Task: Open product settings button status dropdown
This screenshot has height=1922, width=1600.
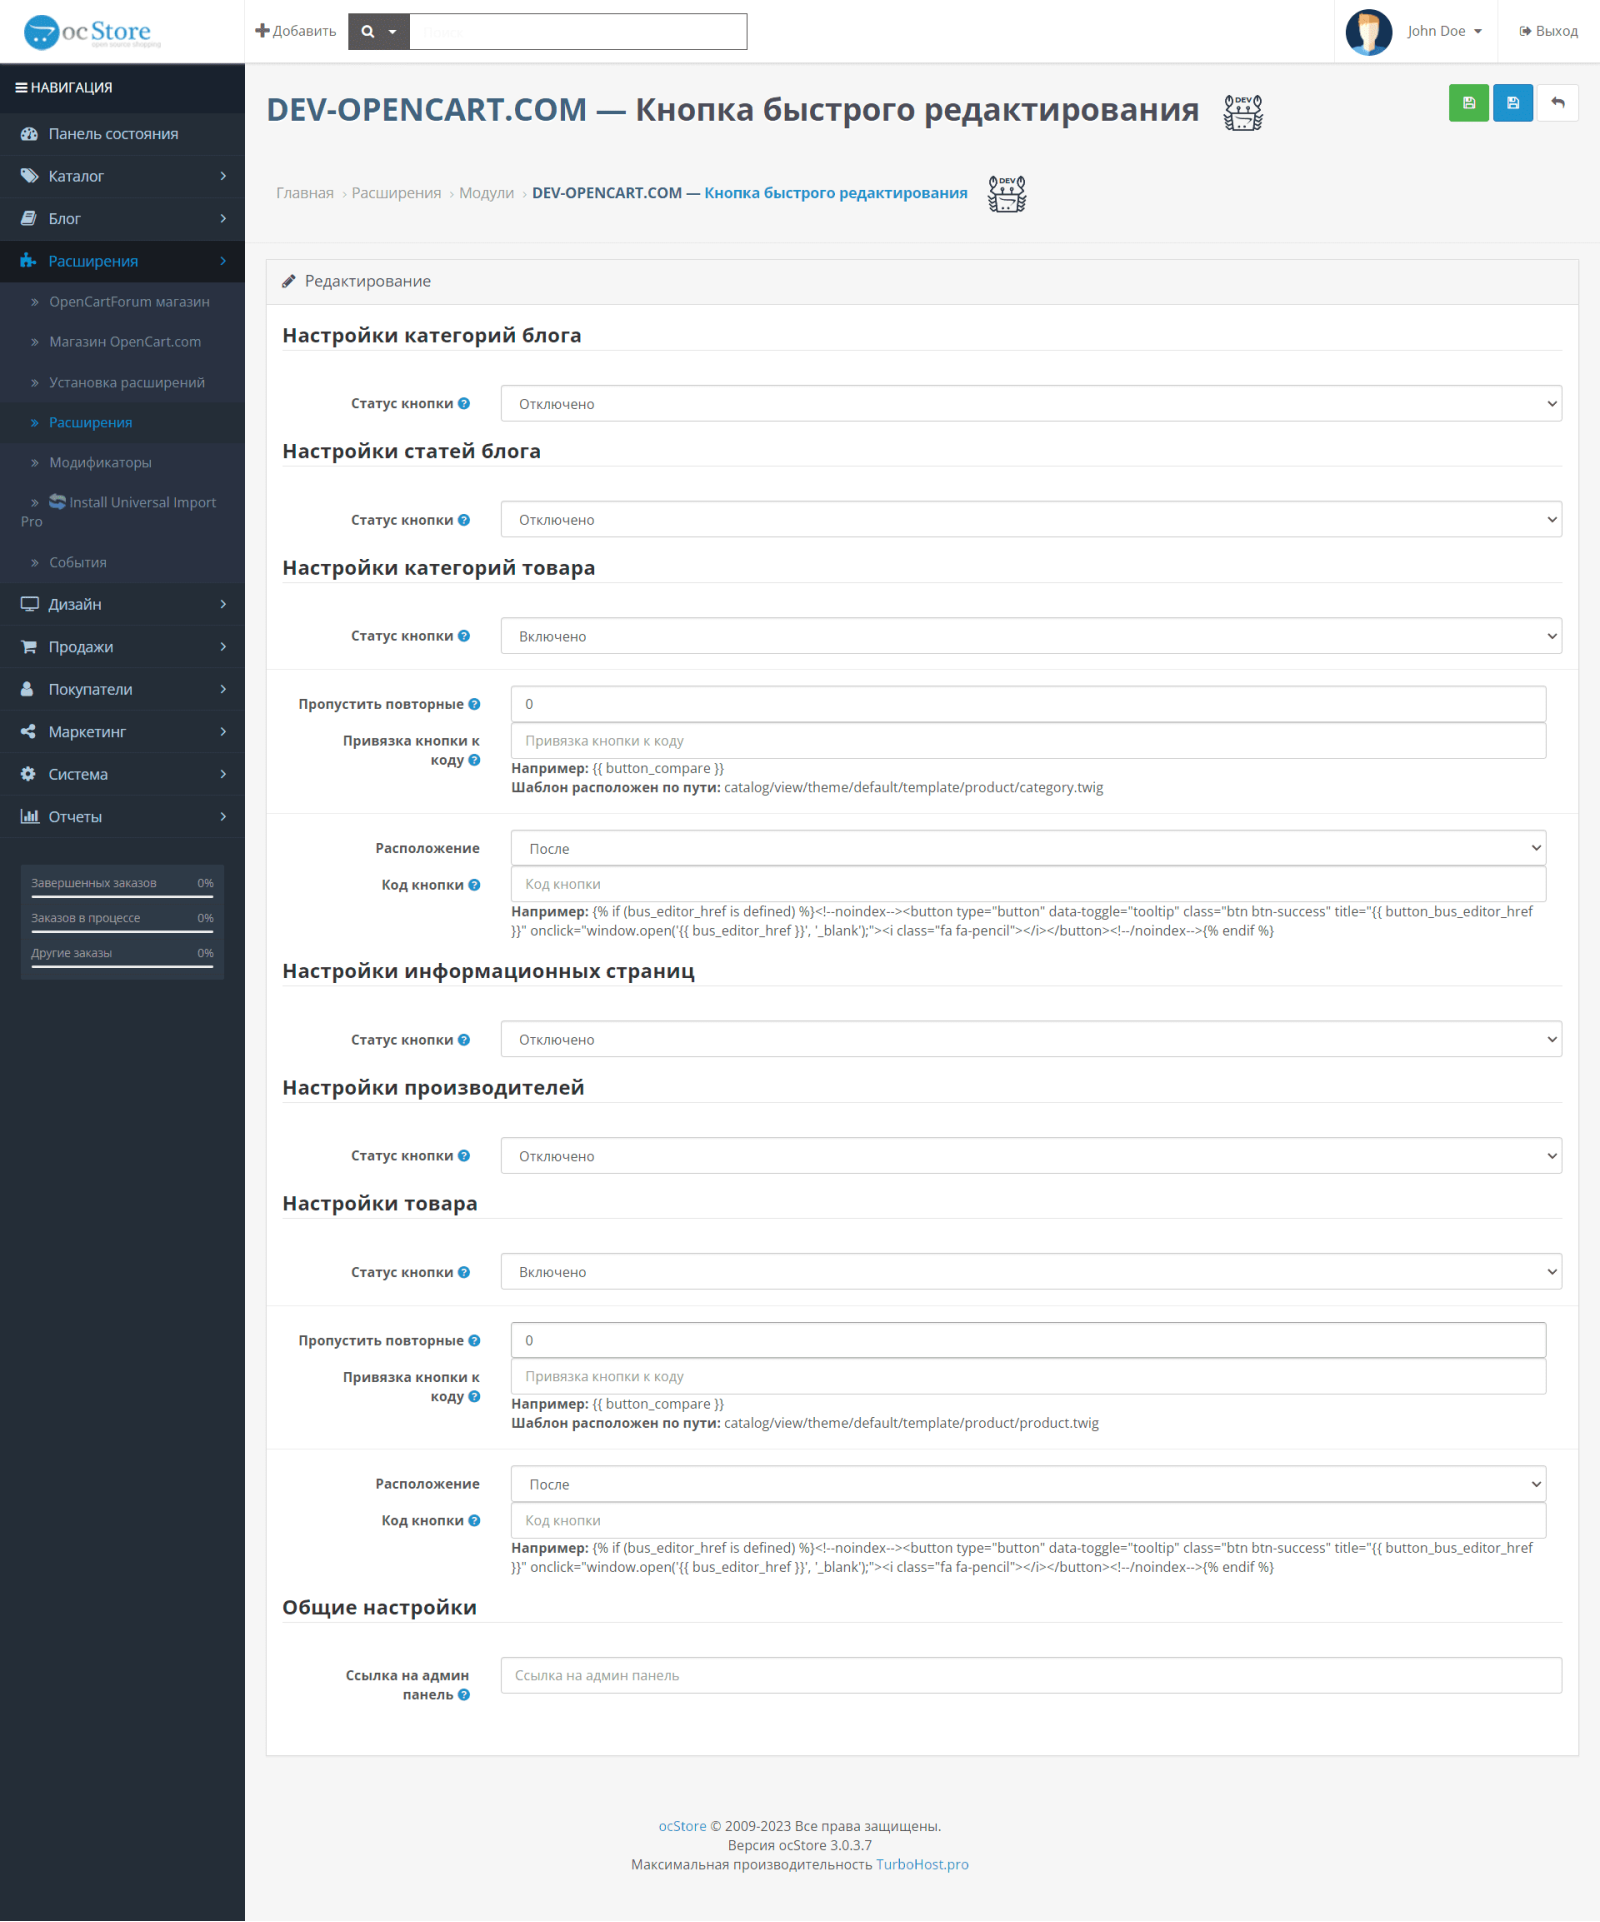Action: [1031, 1272]
